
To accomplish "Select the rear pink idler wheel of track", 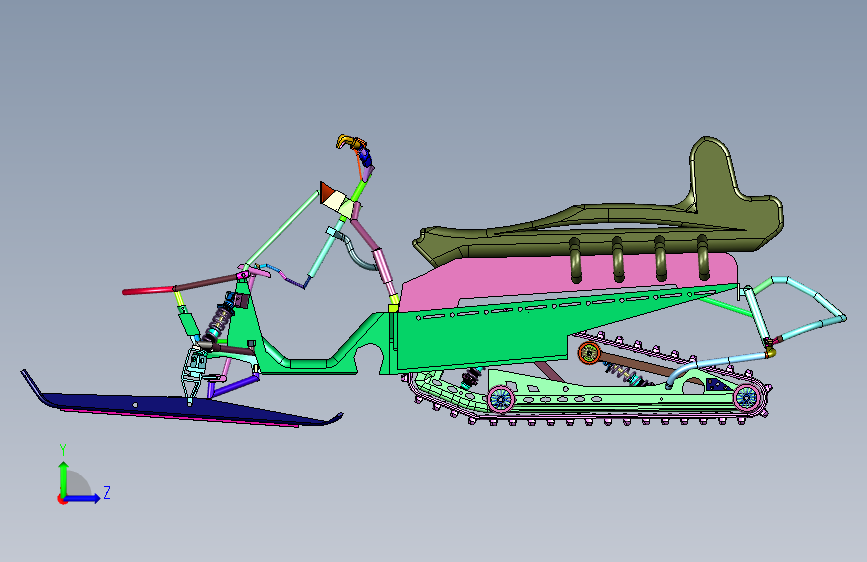I will [x=746, y=397].
